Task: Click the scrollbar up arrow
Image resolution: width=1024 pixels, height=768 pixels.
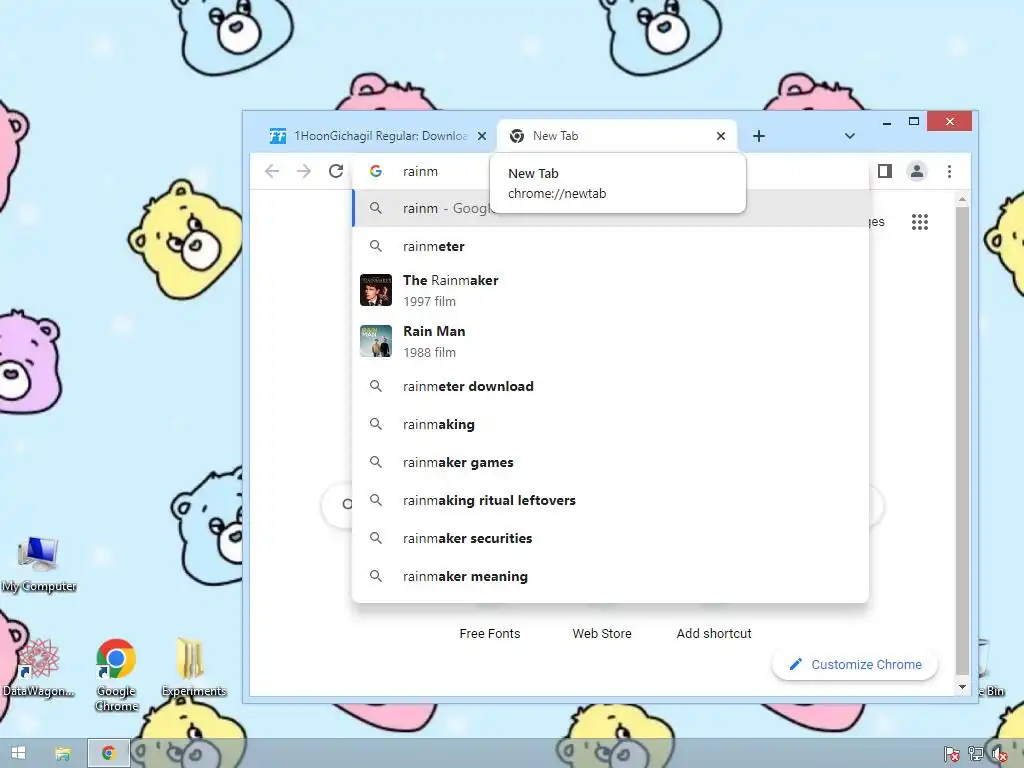Action: click(962, 199)
